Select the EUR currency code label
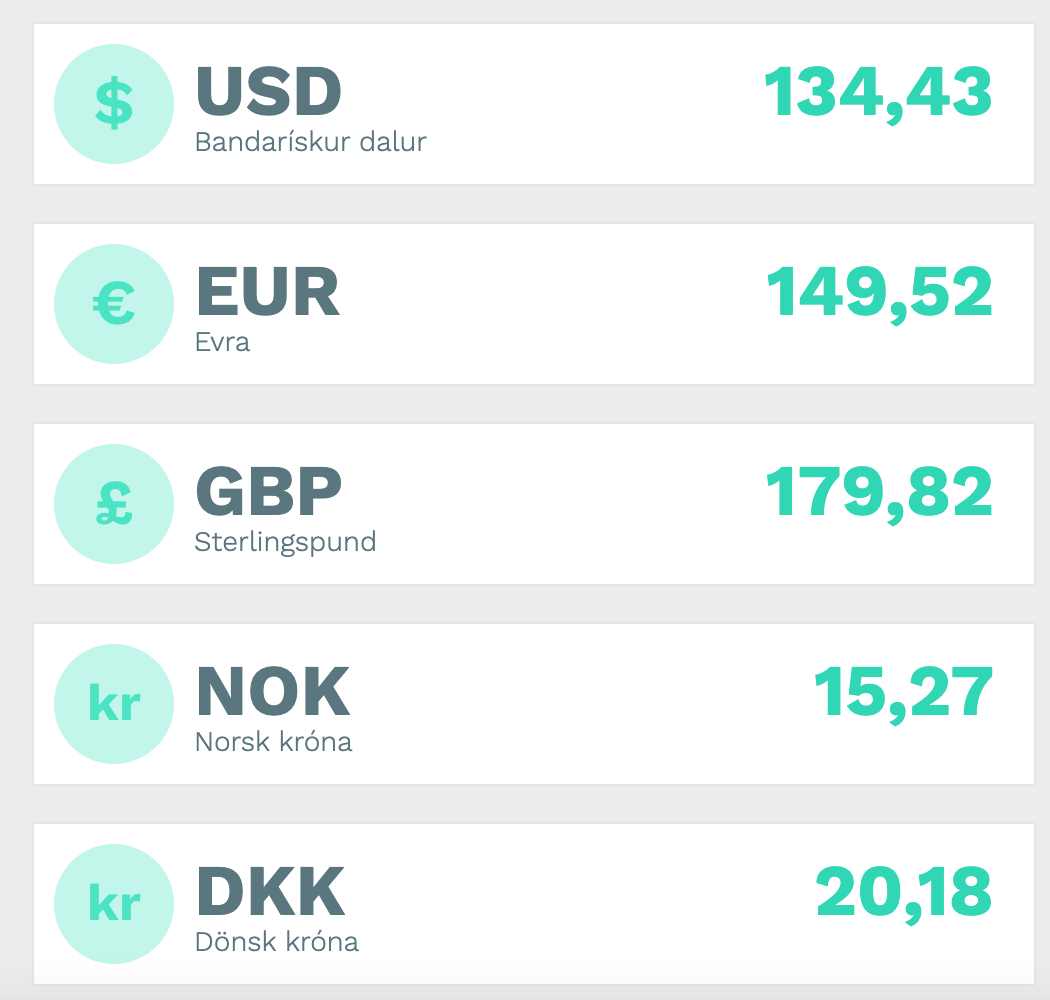This screenshot has width=1050, height=1000. 268,291
